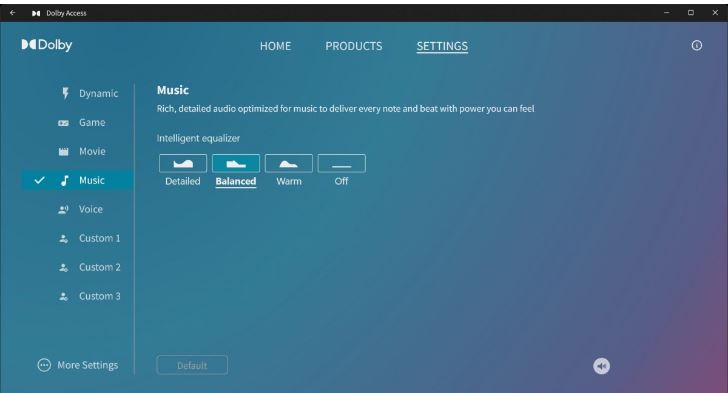Select the Voice profile
The image size is (728, 393).
pyautogui.click(x=78, y=210)
